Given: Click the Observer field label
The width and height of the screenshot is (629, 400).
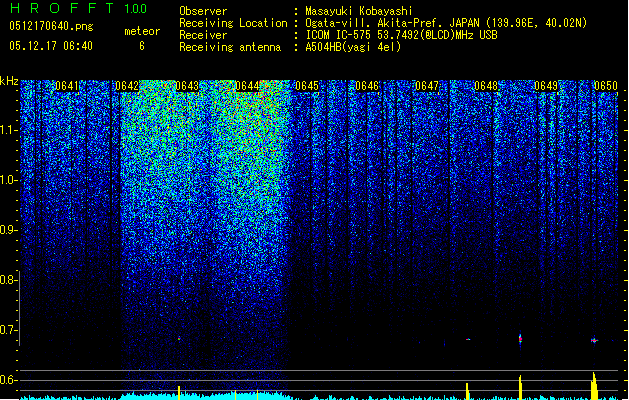Looking at the screenshot, I should click(203, 11).
